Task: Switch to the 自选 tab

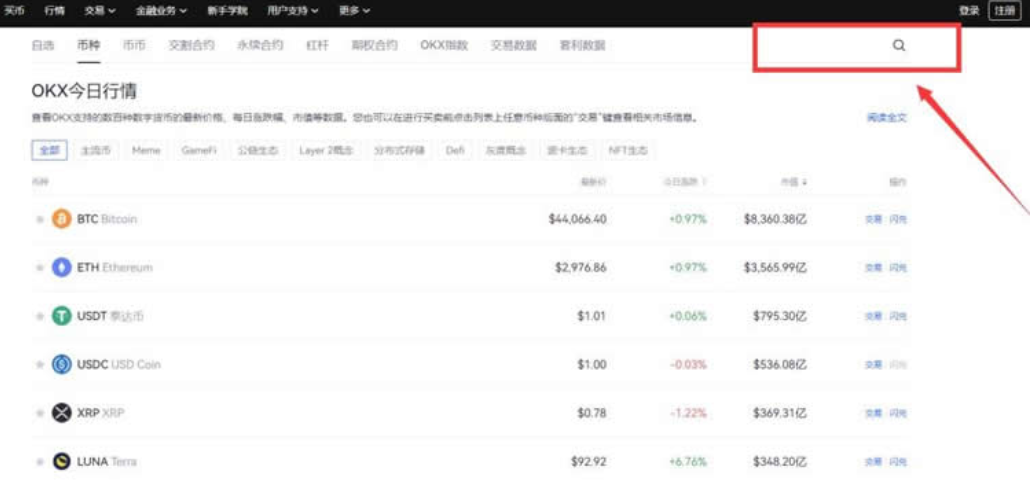Action: [43, 45]
